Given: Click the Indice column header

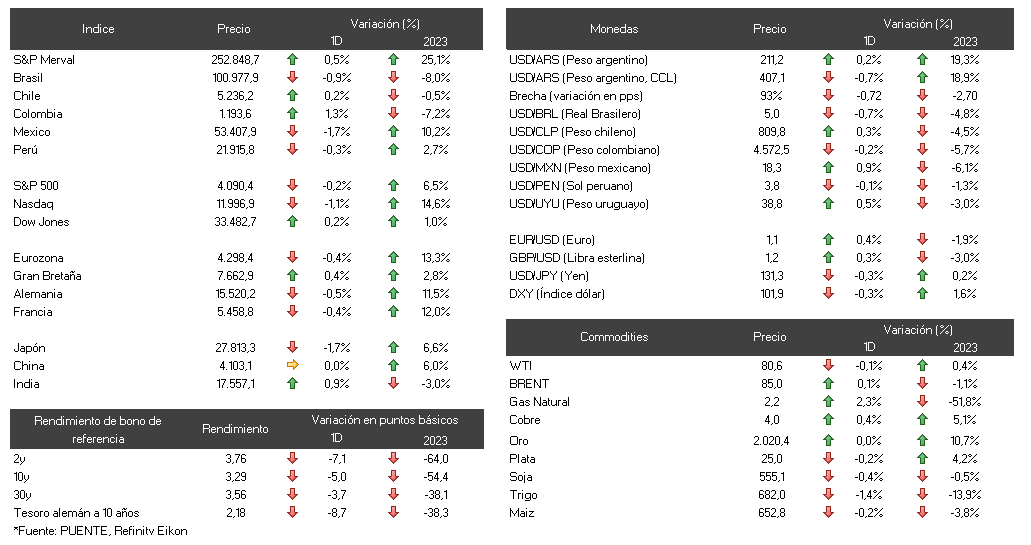Looking at the screenshot, I should (98, 29).
